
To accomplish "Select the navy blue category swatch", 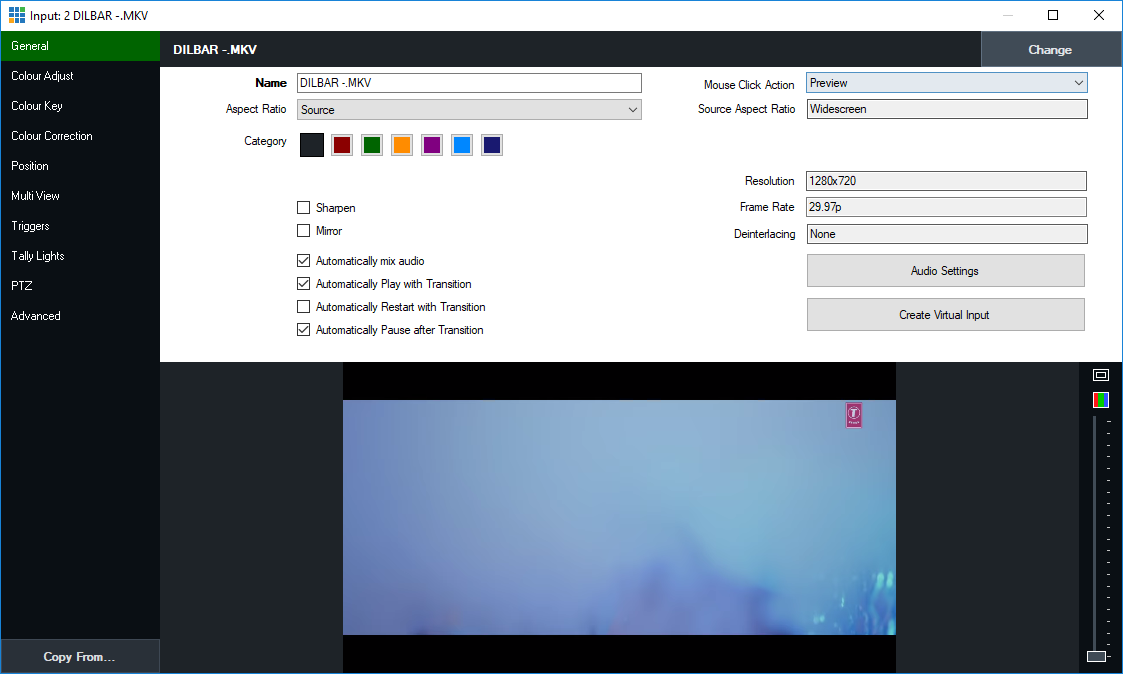I will 492,145.
